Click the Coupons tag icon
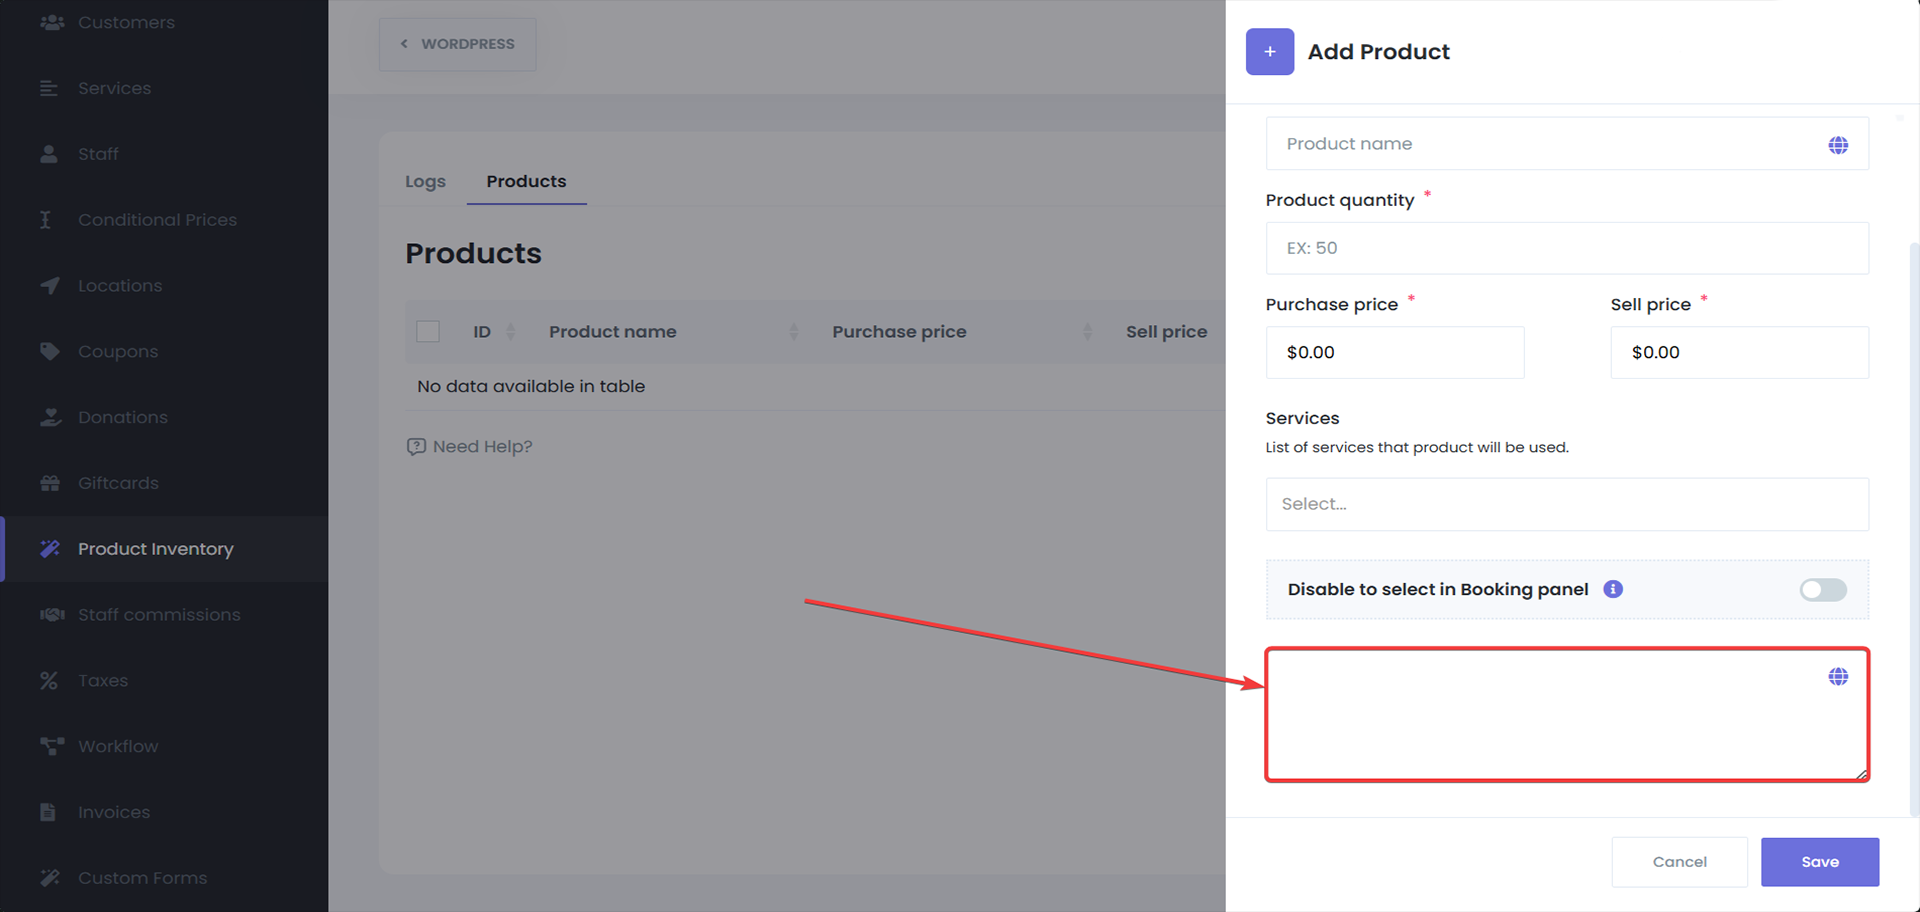This screenshot has height=912, width=1920. click(x=49, y=351)
